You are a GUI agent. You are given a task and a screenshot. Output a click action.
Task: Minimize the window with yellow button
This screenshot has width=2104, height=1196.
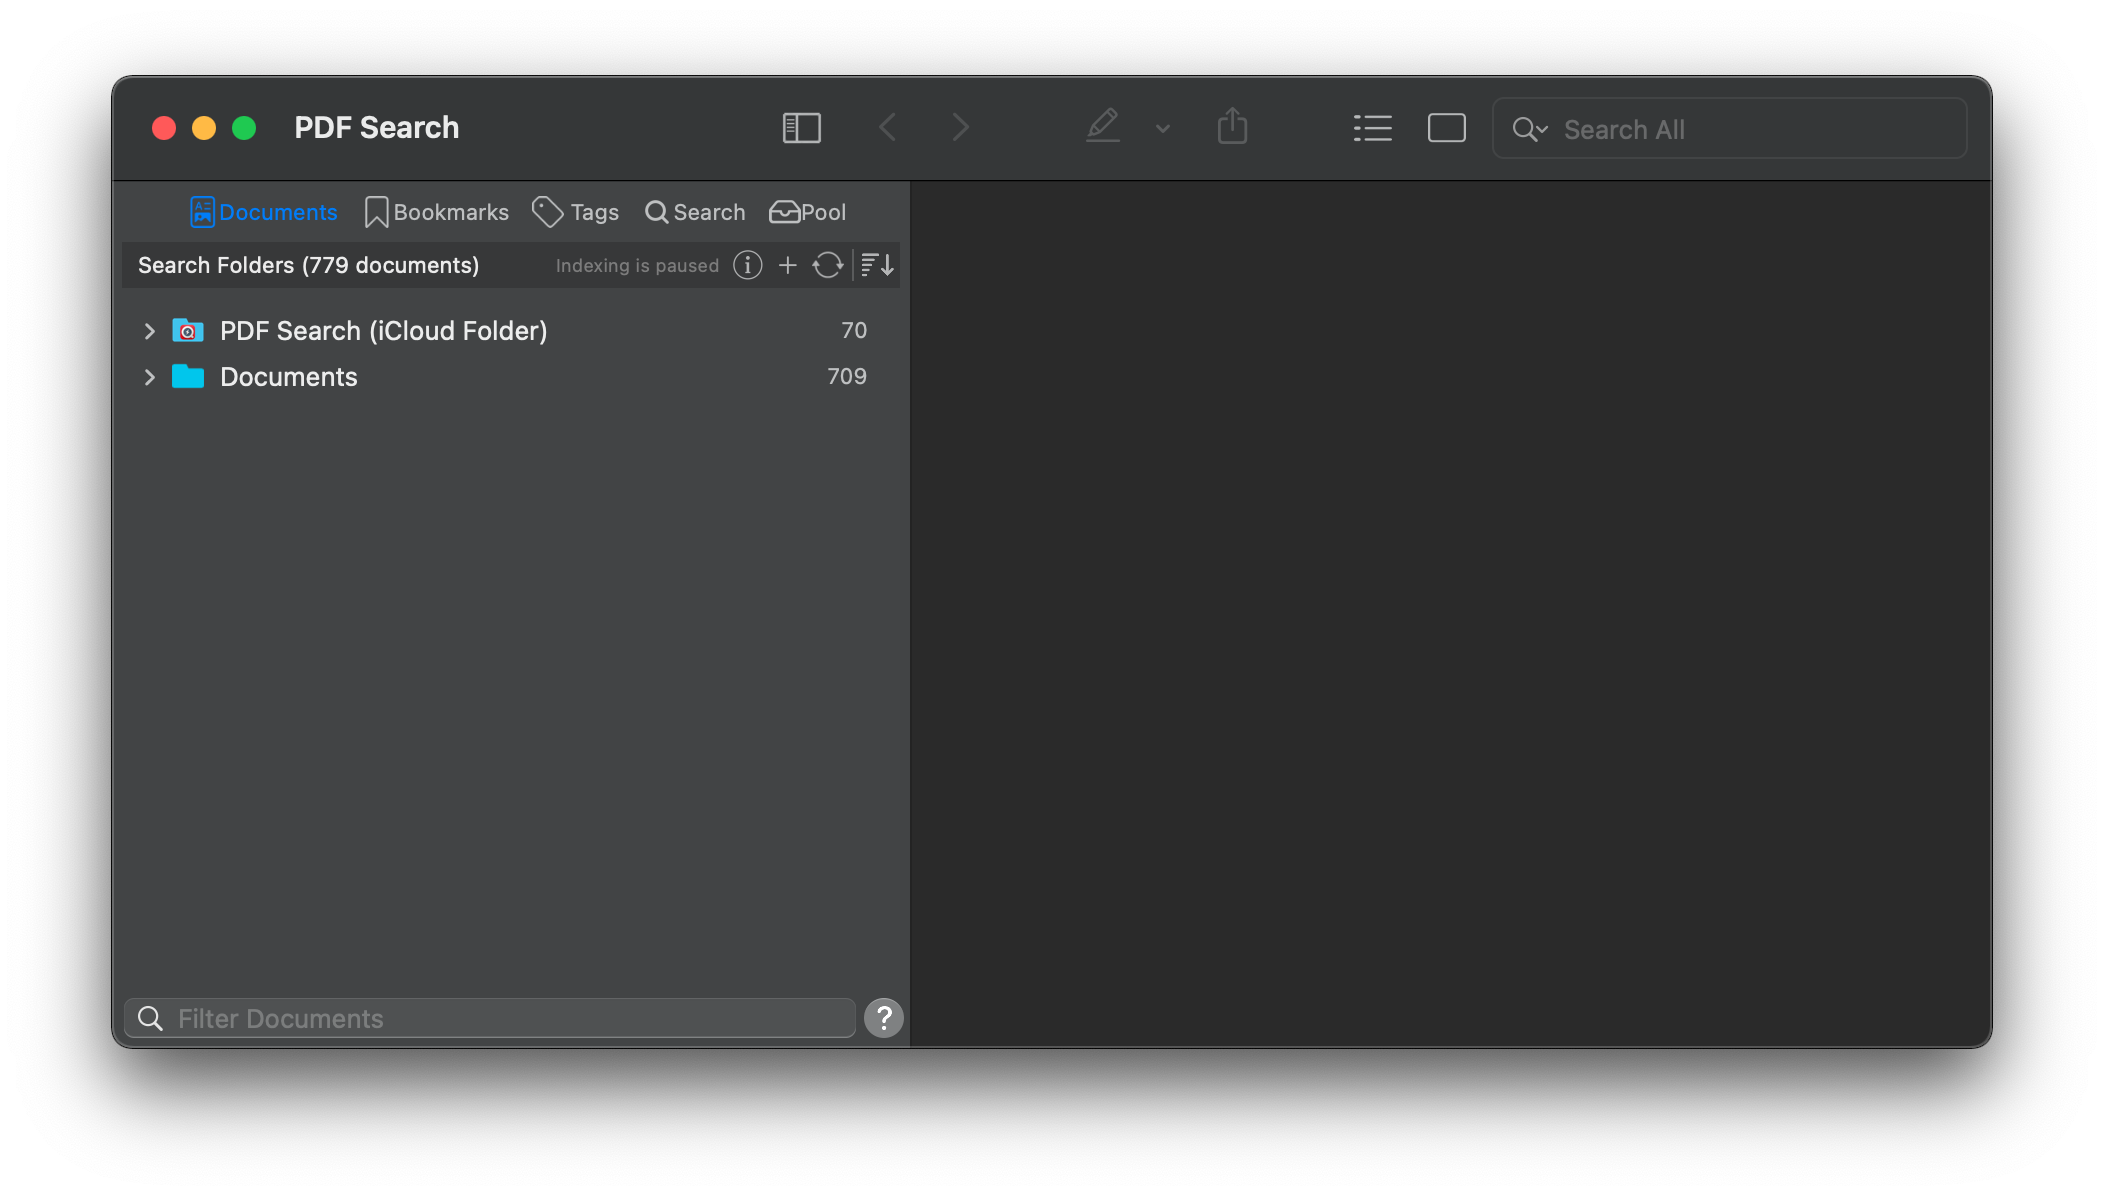204,128
